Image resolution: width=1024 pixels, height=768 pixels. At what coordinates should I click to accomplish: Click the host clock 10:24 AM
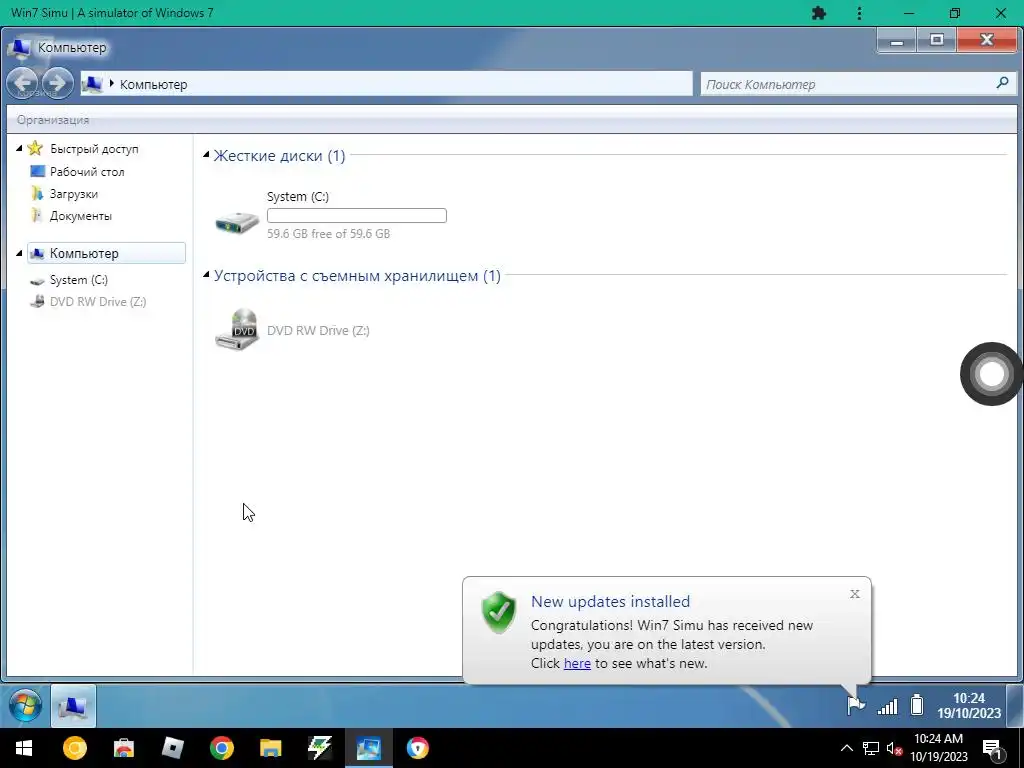coord(938,748)
